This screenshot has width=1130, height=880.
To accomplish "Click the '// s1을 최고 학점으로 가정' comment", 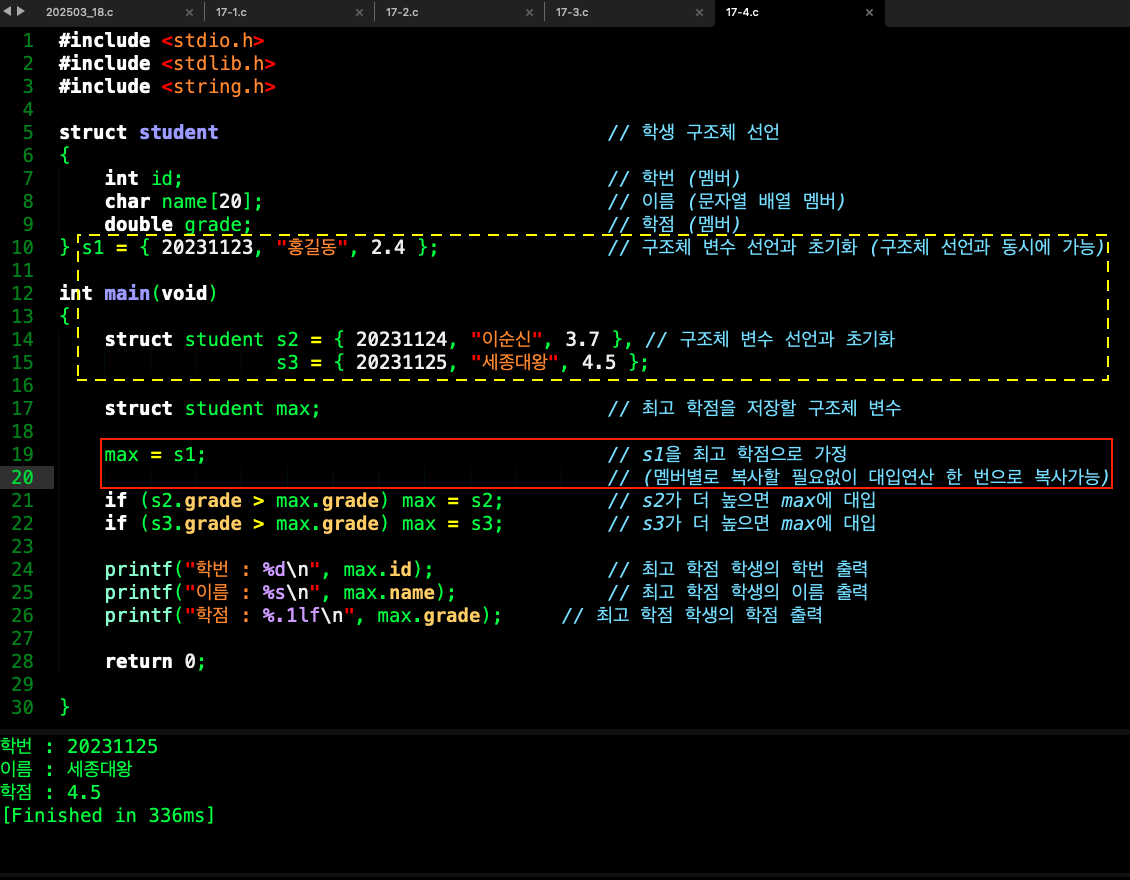I will point(727,454).
